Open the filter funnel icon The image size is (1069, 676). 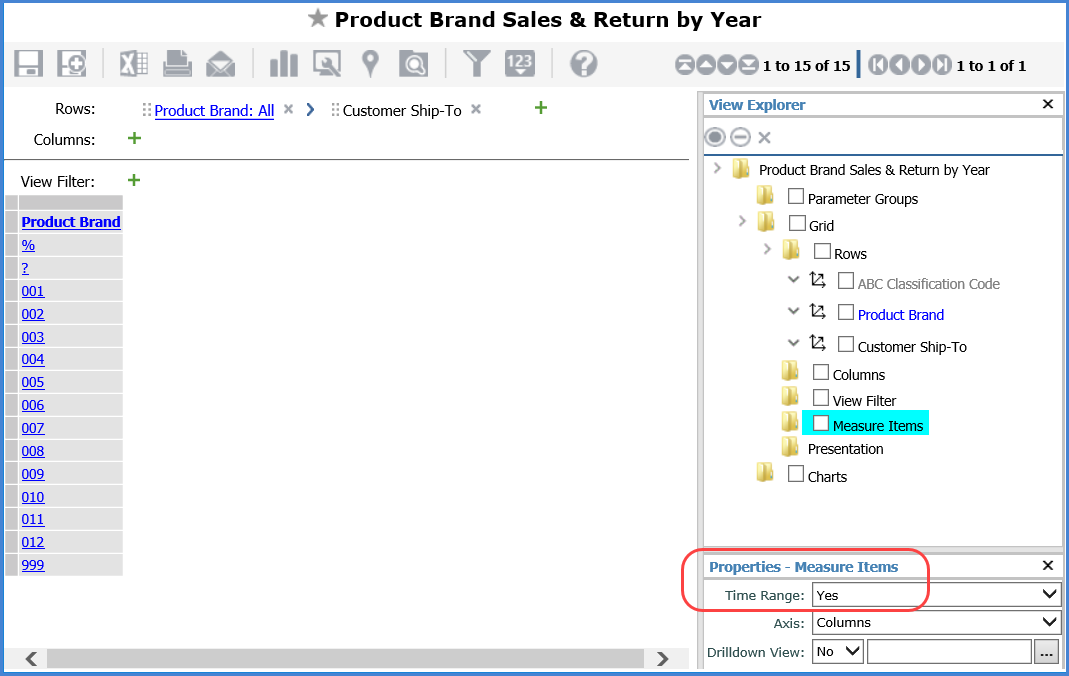pos(477,64)
